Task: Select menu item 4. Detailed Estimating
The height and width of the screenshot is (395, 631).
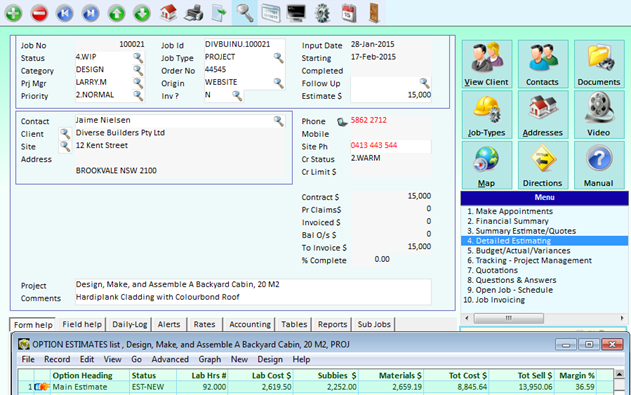Action: coord(544,241)
